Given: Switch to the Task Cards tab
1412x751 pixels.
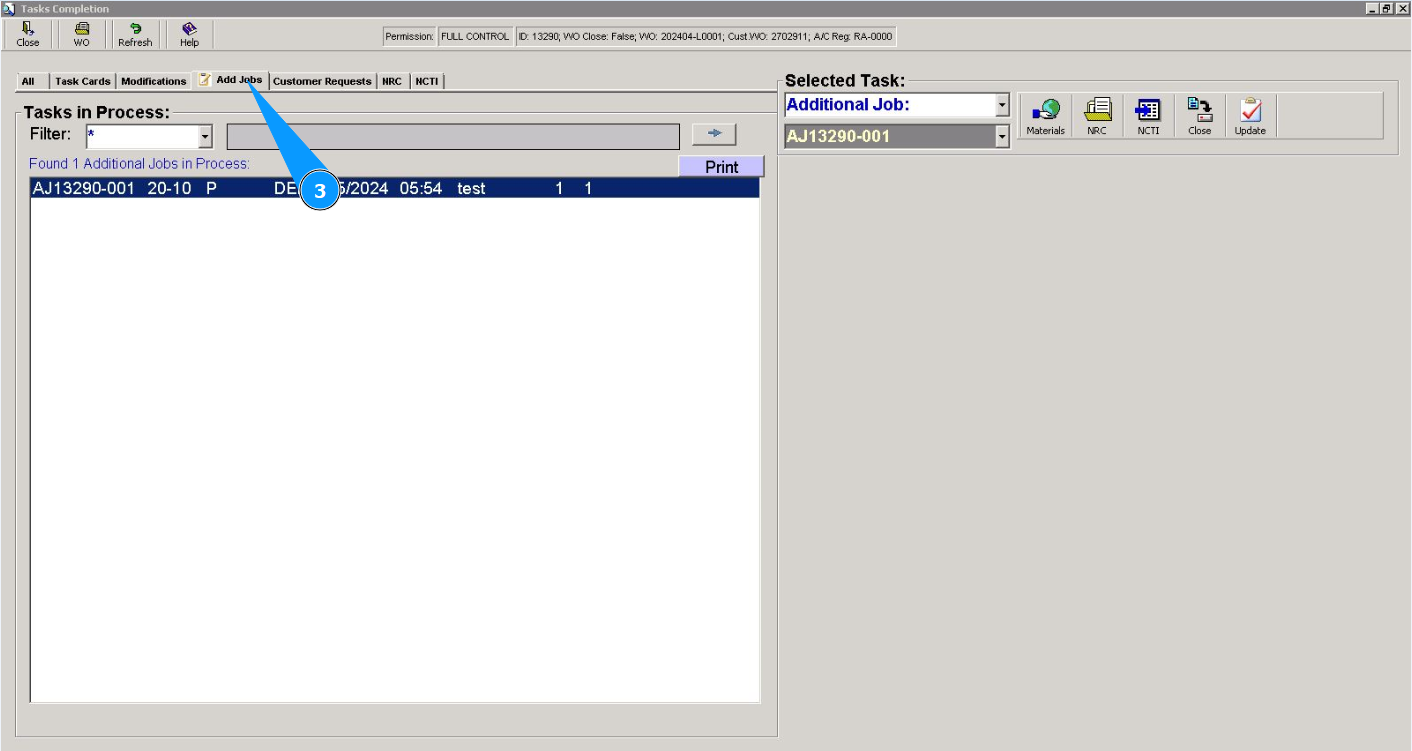Looking at the screenshot, I should 83,81.
